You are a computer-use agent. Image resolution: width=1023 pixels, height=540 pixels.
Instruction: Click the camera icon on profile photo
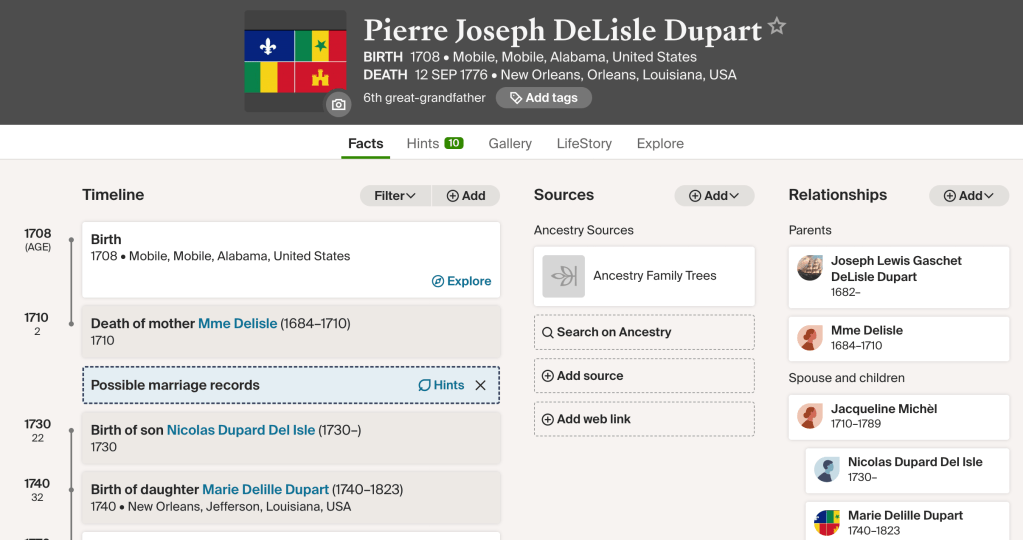pos(338,104)
